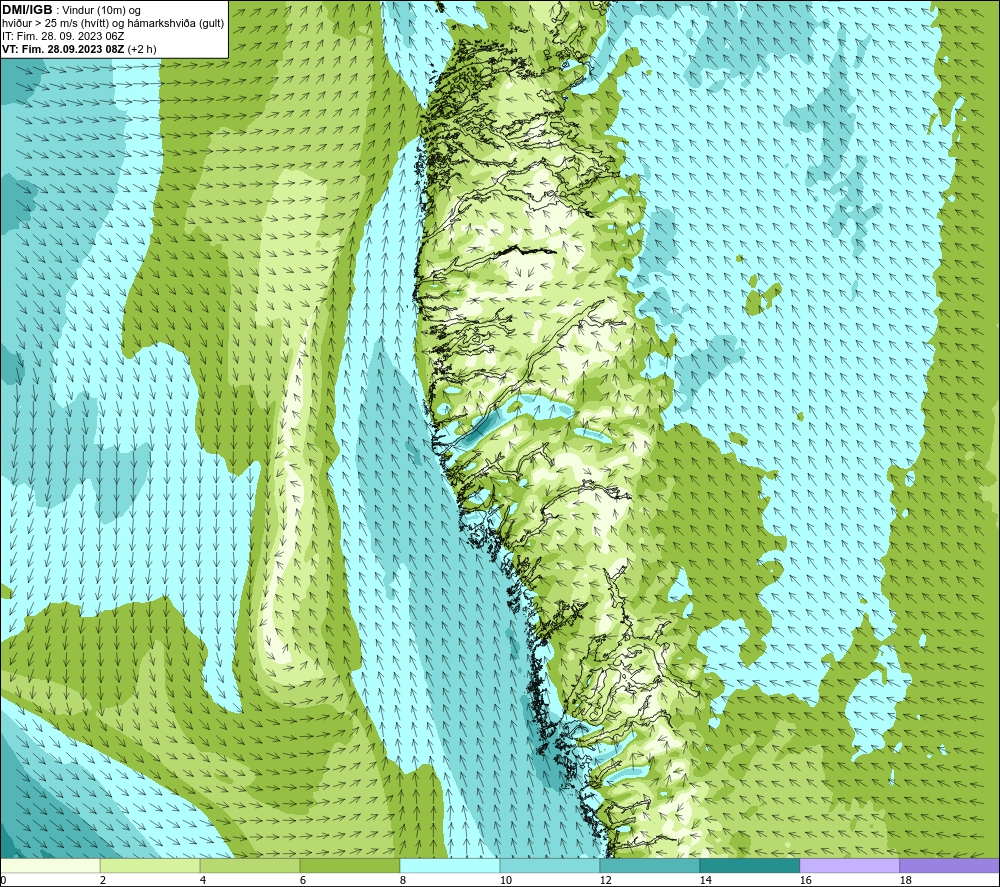This screenshot has width=1000, height=887.
Task: Click the 12–14 m/s teal legend swatch
Action: click(x=649, y=865)
